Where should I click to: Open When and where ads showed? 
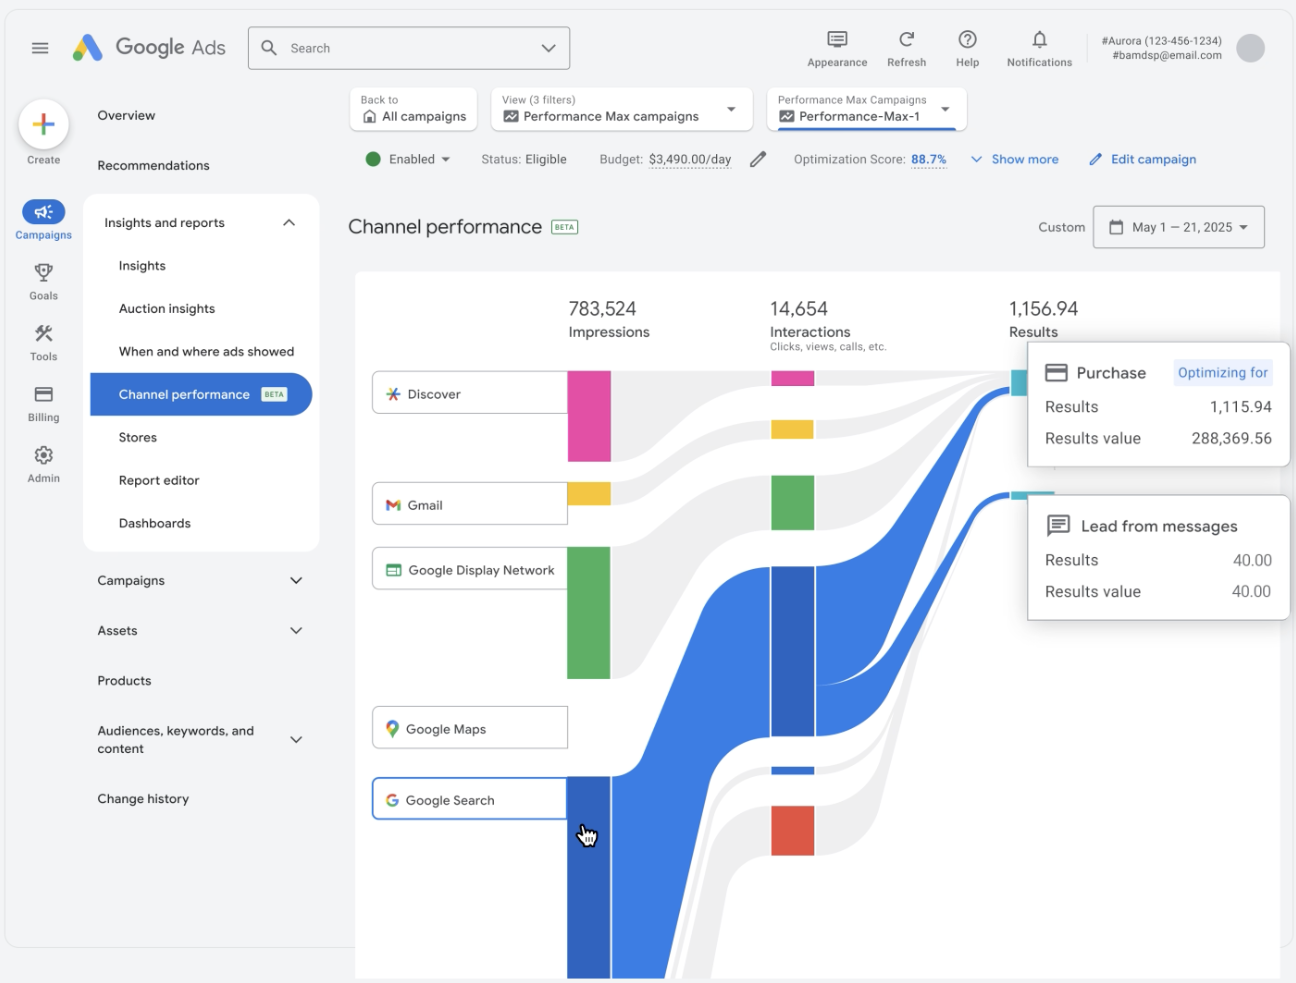[206, 352]
